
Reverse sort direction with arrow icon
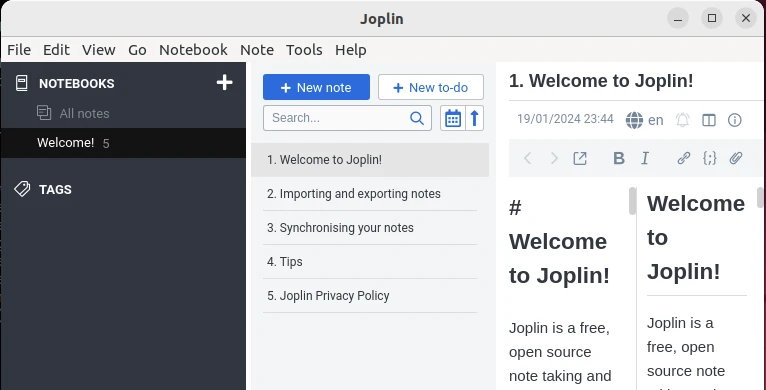click(x=474, y=118)
